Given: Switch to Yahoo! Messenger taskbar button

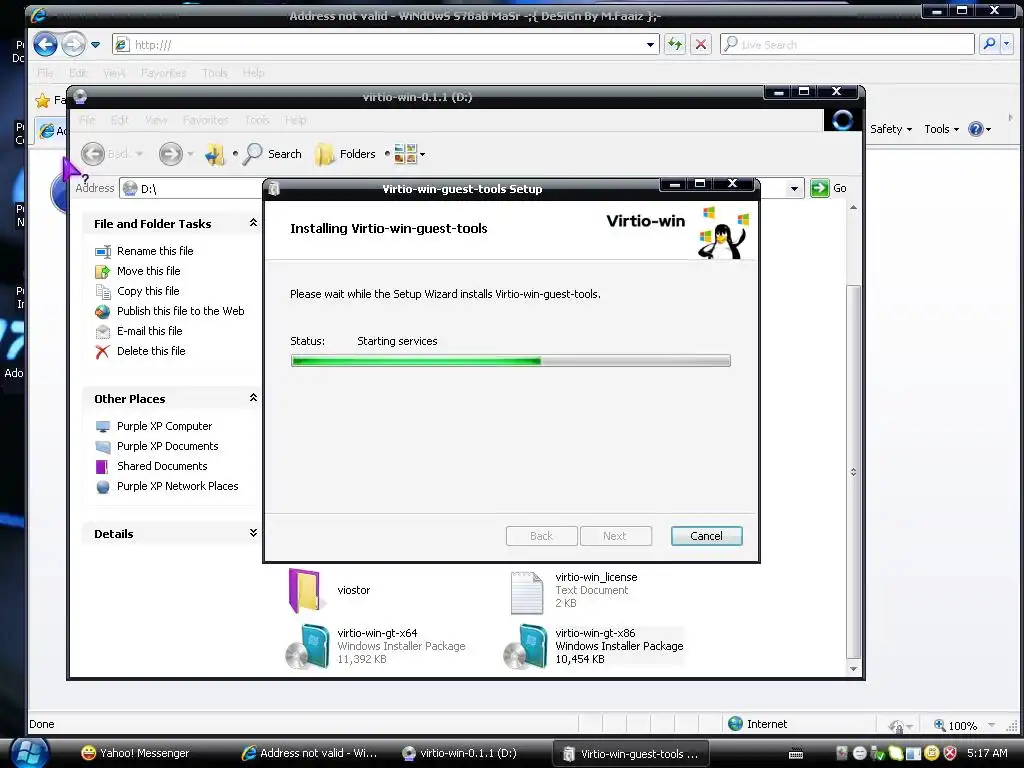Looking at the screenshot, I should pyautogui.click(x=135, y=753).
